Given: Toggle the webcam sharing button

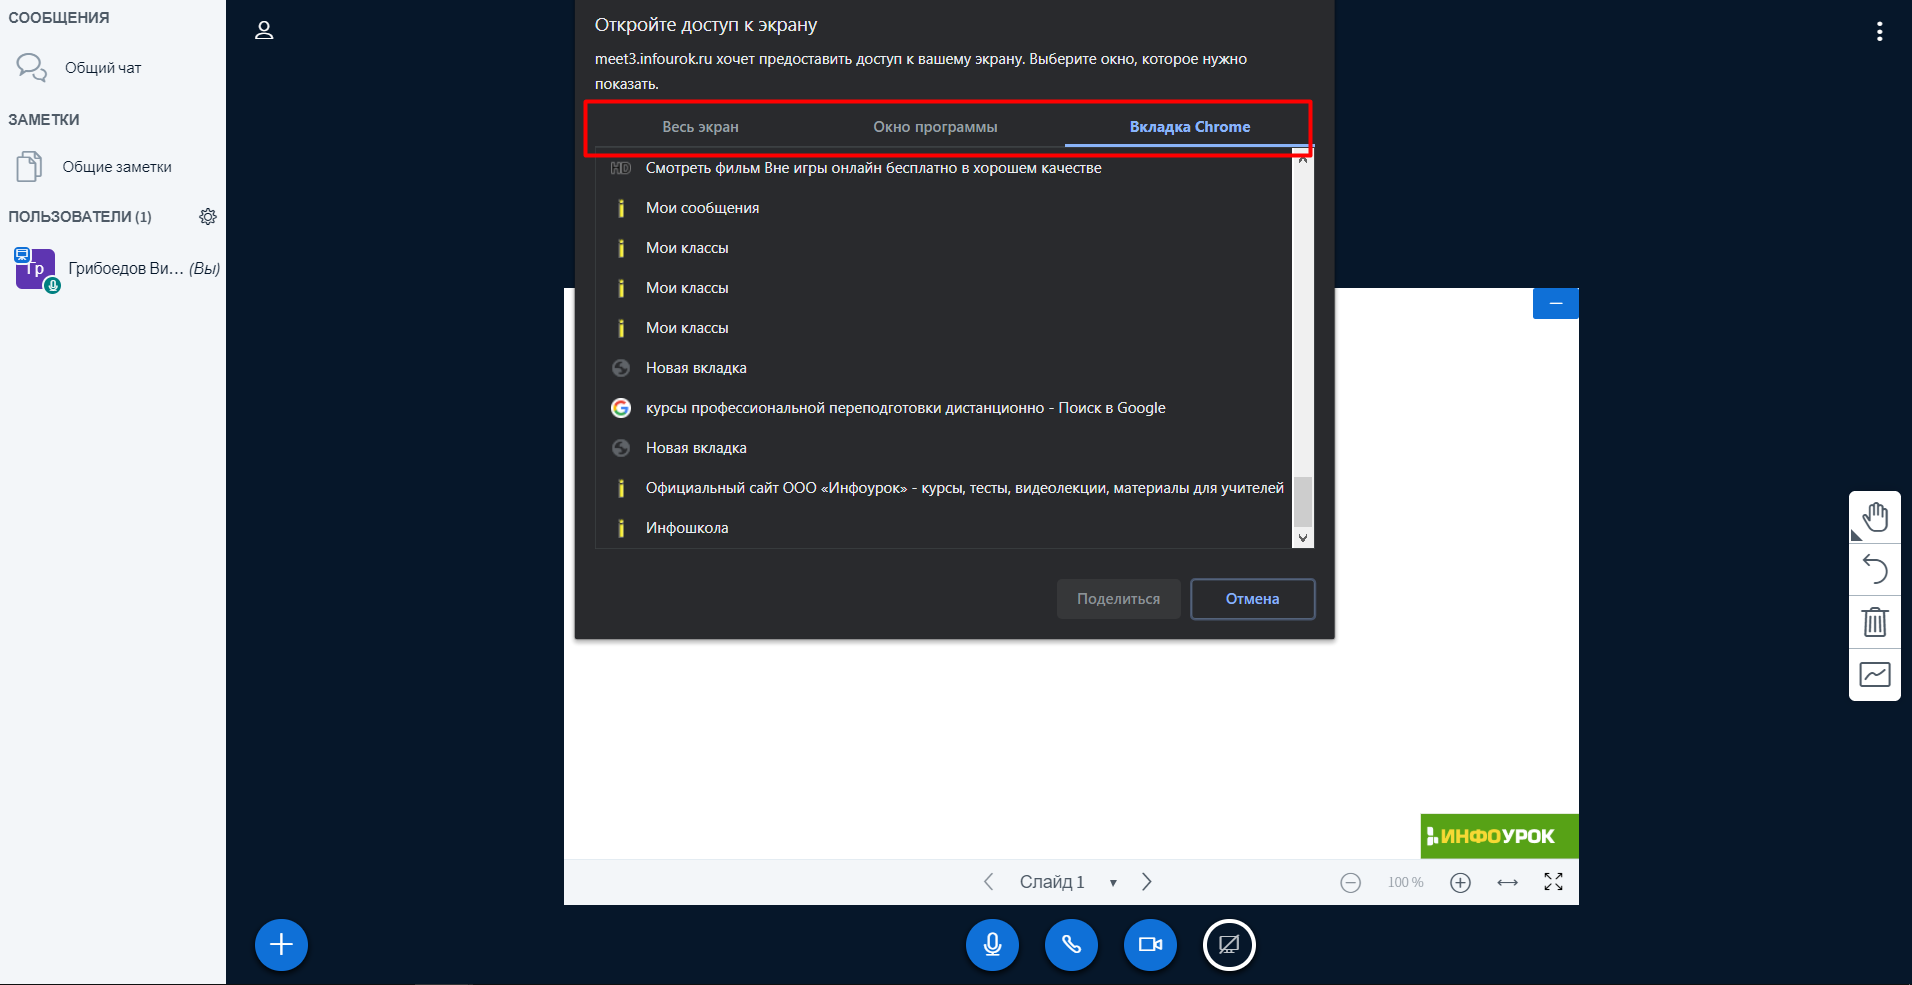Looking at the screenshot, I should 1150,945.
